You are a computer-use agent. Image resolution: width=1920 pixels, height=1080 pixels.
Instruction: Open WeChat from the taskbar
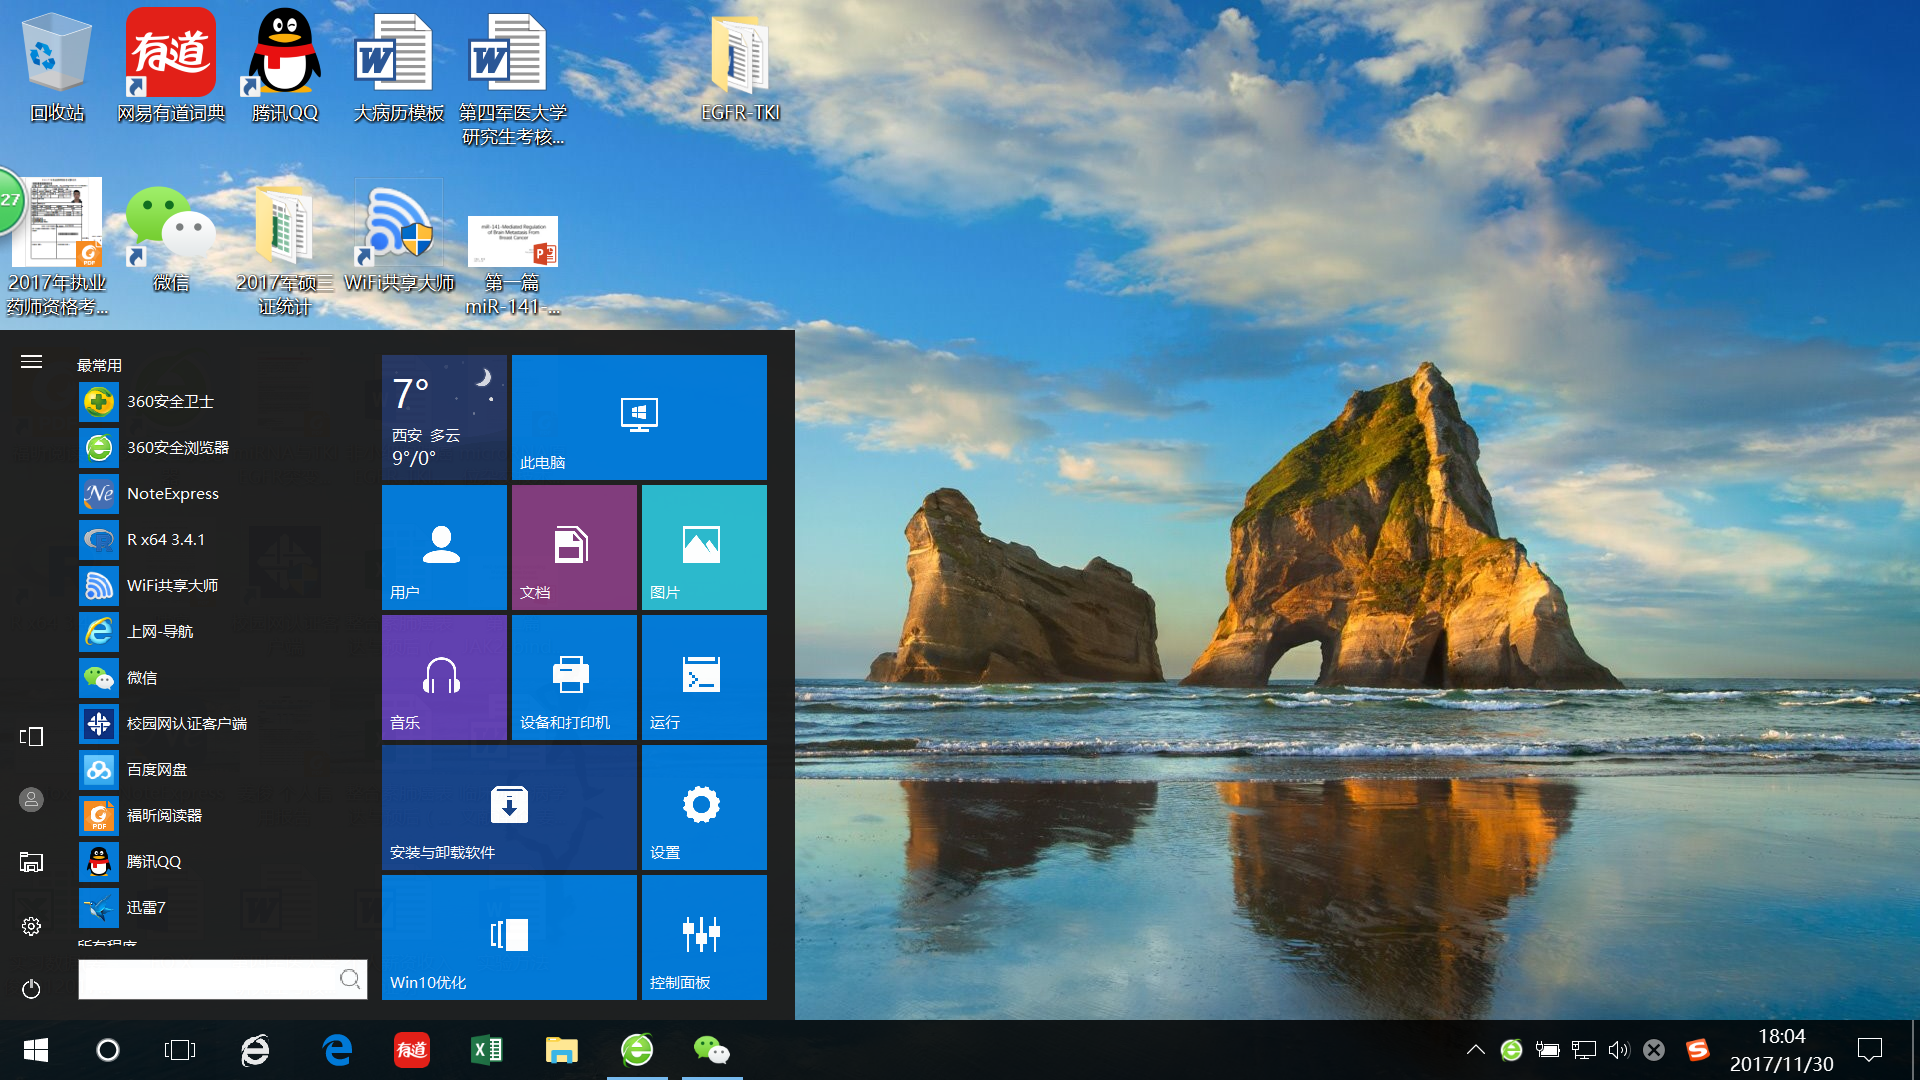point(711,1050)
